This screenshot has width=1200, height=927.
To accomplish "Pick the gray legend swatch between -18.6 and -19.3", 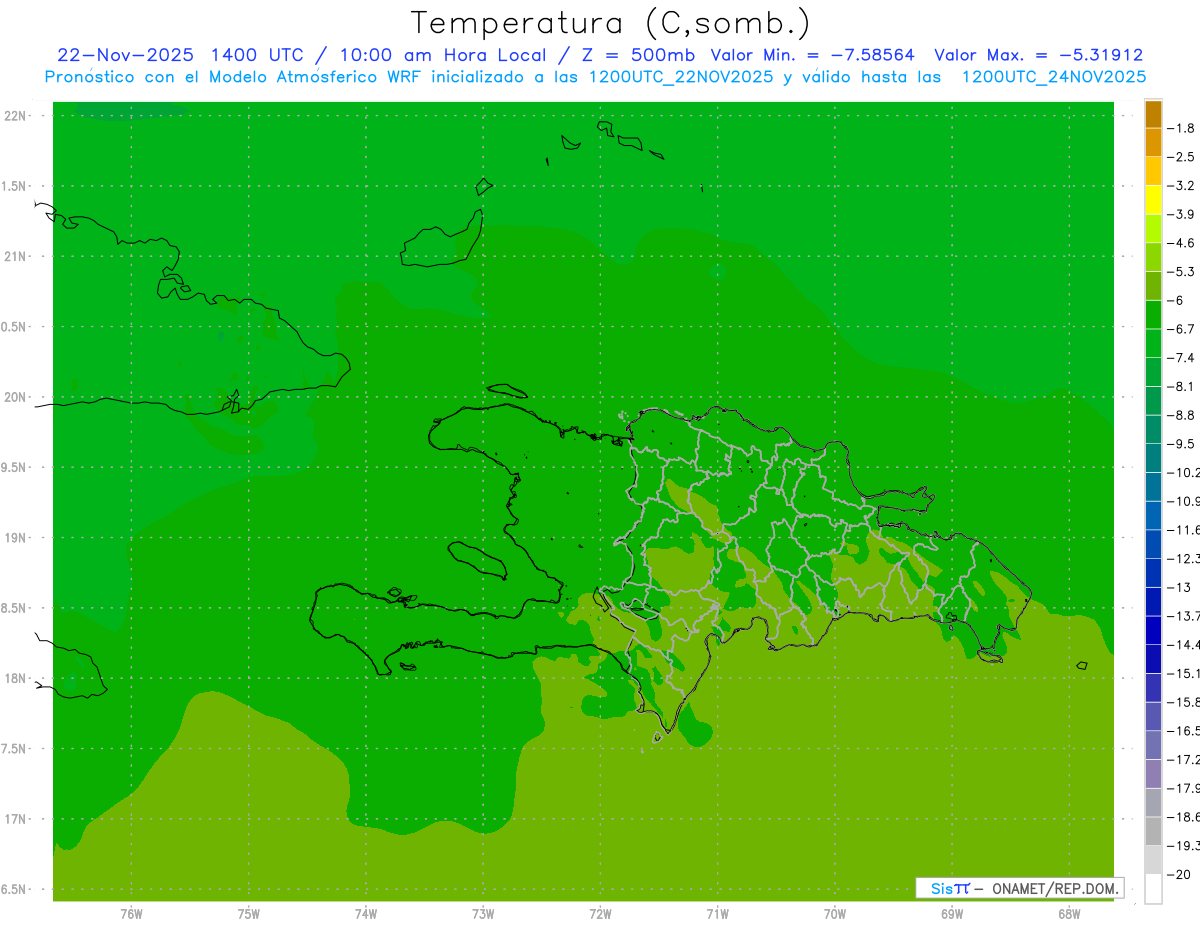I will click(1153, 831).
